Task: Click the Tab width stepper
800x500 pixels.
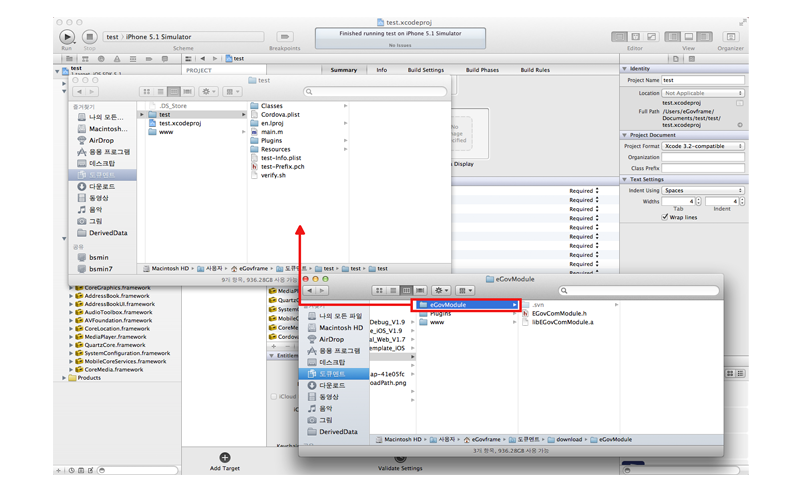Action: (x=698, y=202)
